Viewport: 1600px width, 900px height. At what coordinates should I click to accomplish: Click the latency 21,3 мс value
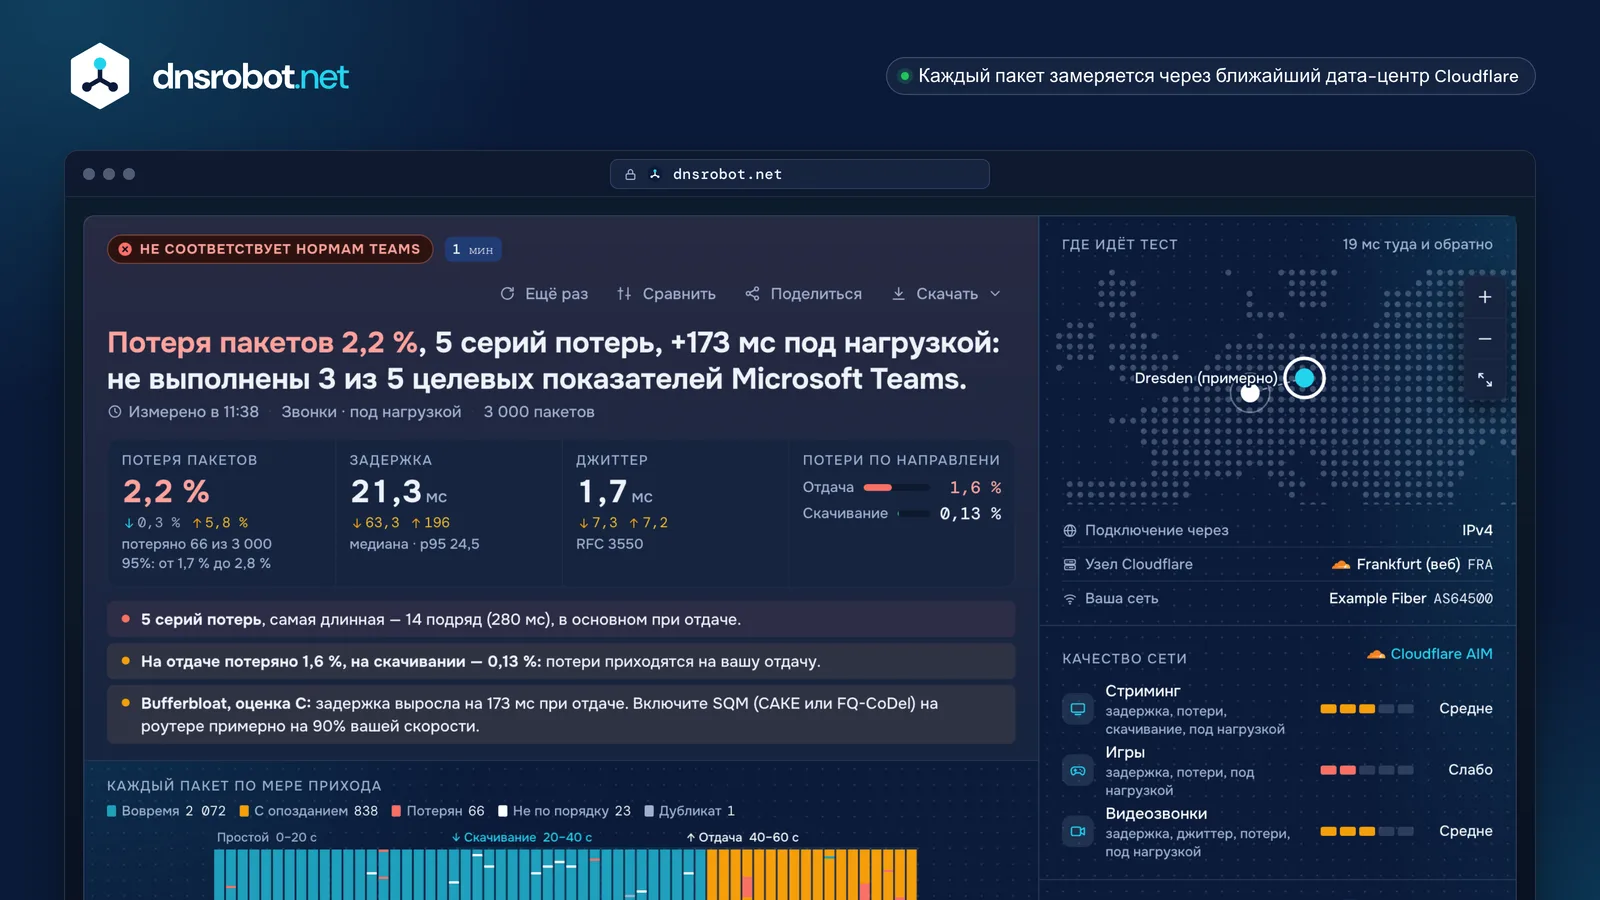[x=398, y=492]
